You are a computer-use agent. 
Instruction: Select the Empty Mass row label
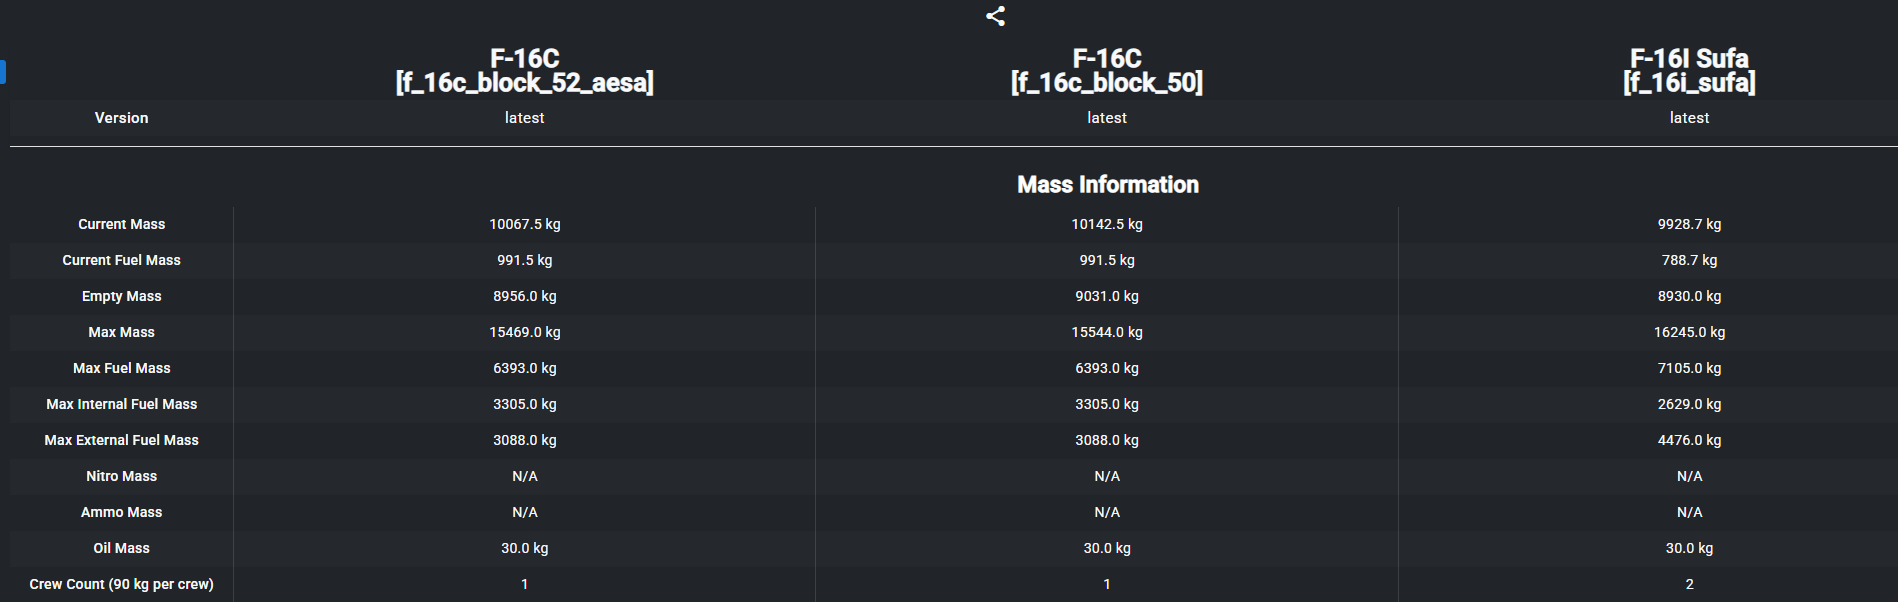(121, 296)
